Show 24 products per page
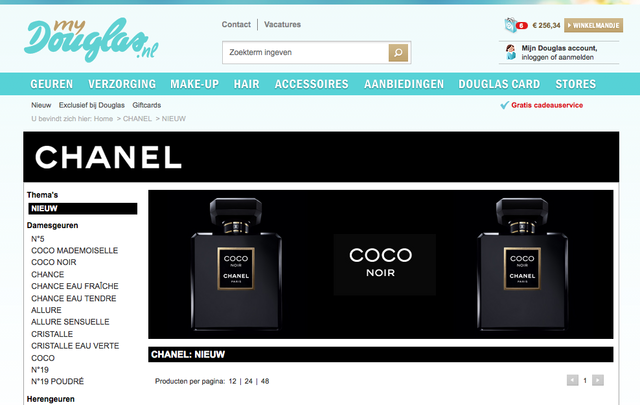The width and height of the screenshot is (640, 405). (248, 381)
